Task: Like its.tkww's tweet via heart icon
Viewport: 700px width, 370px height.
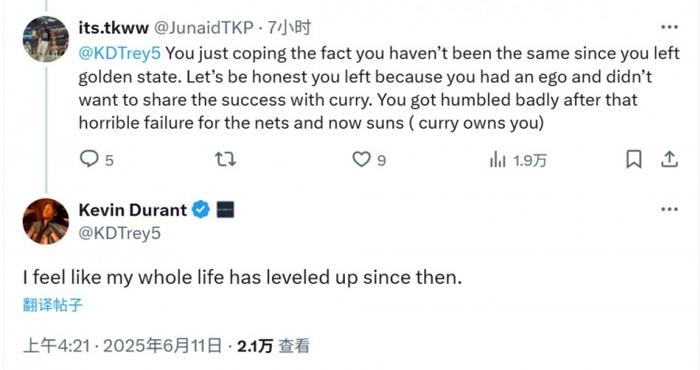Action: point(361,159)
